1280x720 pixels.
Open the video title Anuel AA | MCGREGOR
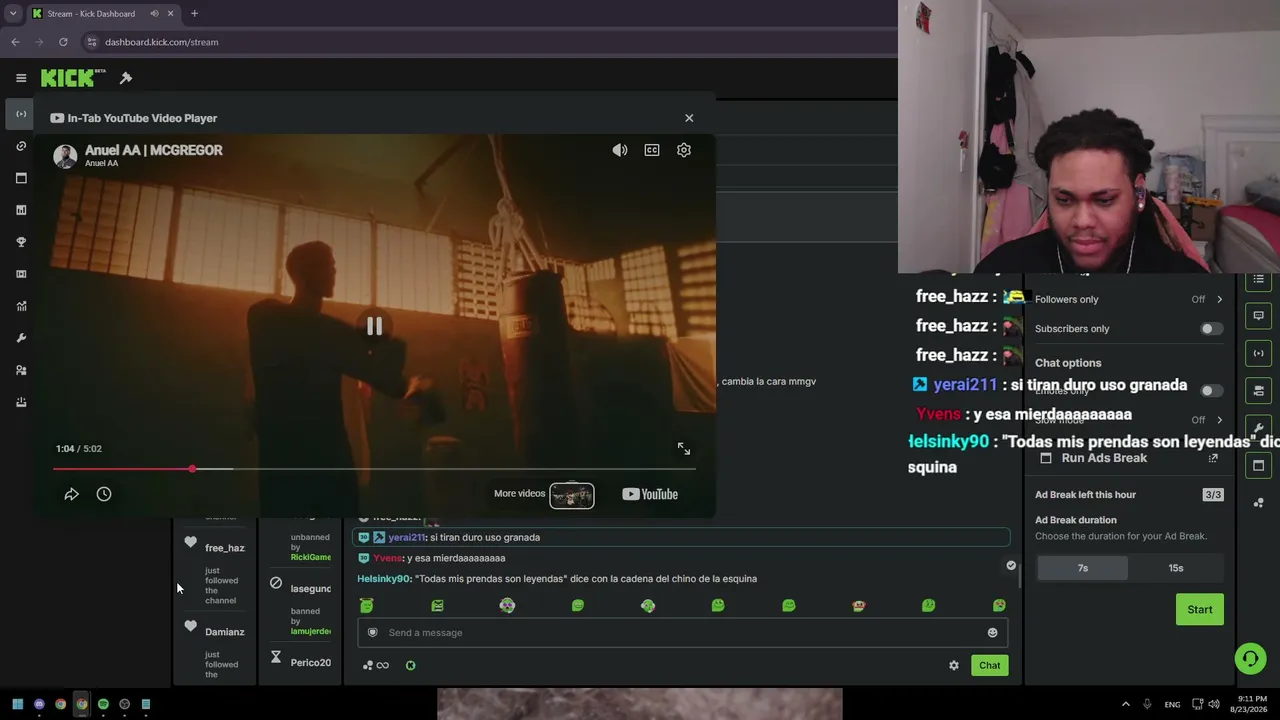pos(154,150)
